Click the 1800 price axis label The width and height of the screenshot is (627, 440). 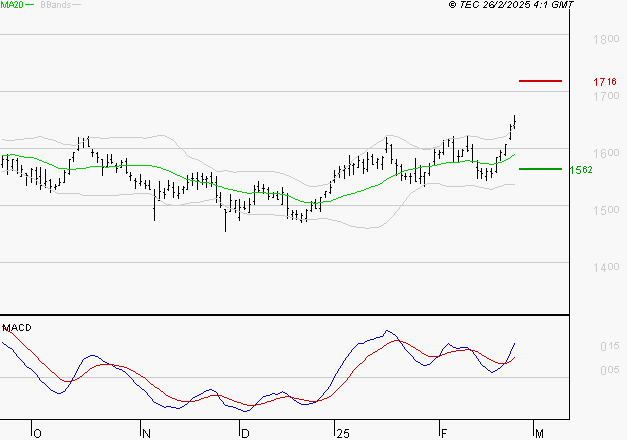tap(606, 39)
